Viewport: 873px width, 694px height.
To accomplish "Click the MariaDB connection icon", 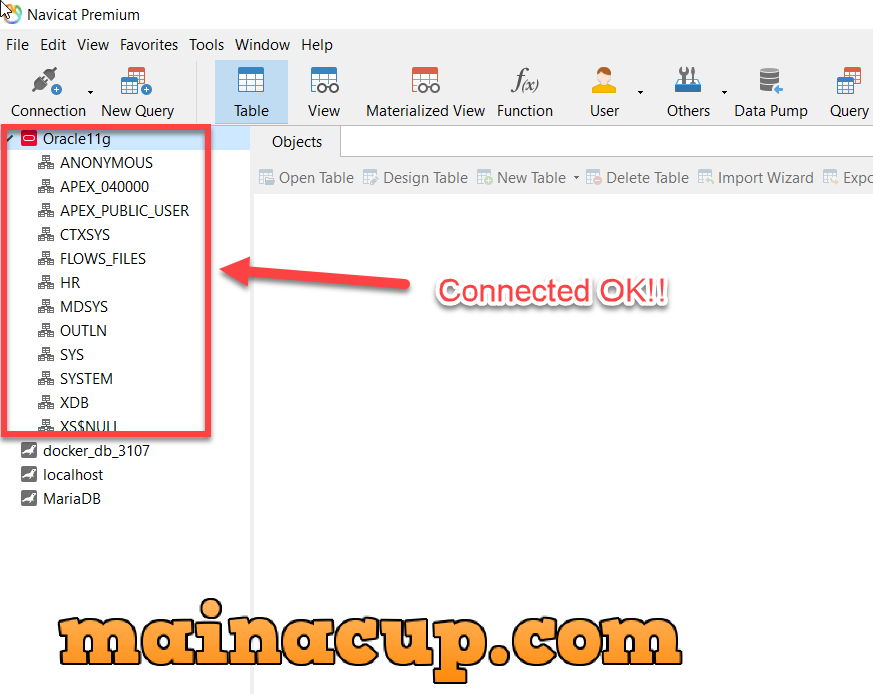I will tap(28, 498).
